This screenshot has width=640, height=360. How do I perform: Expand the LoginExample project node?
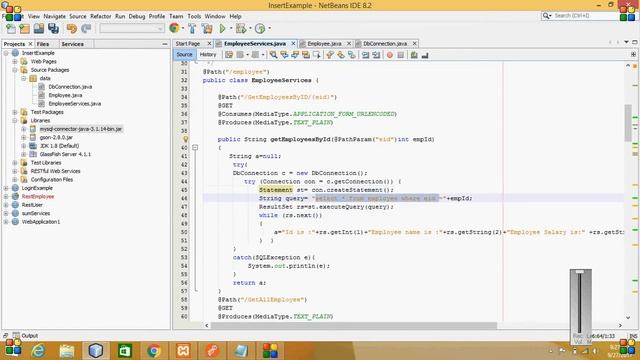tap(6, 188)
